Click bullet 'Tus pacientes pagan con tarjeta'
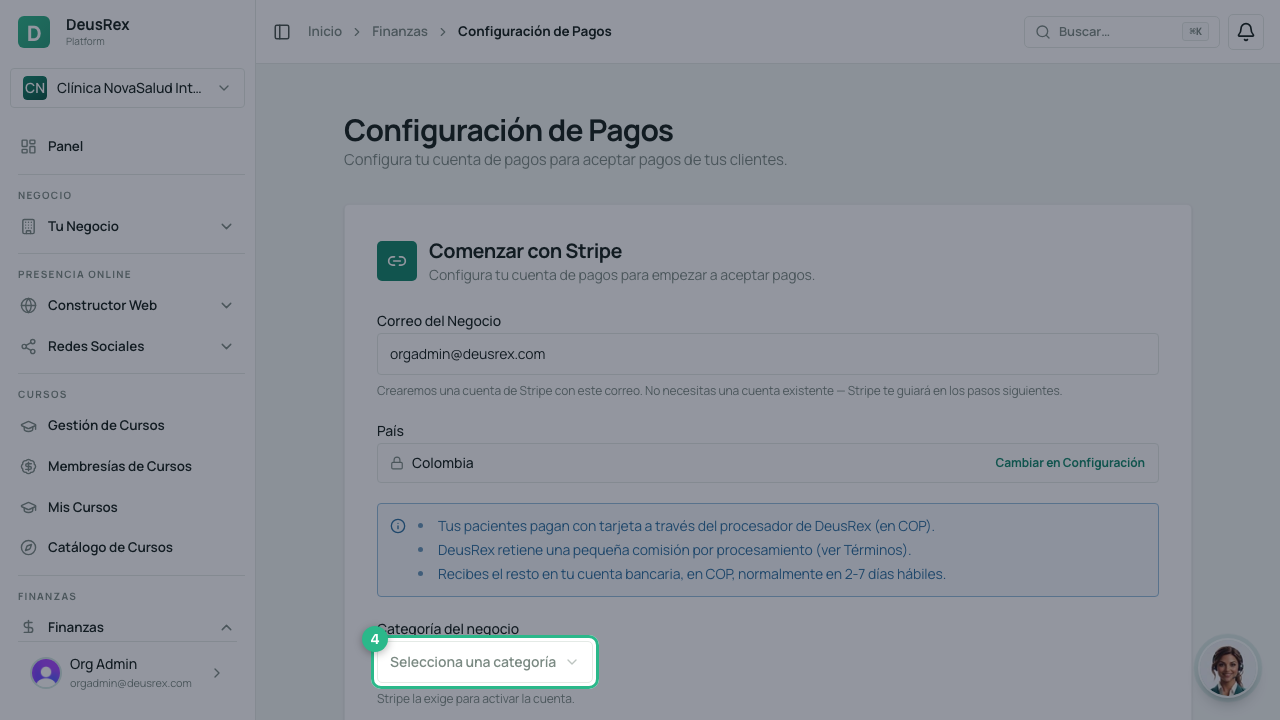The height and width of the screenshot is (720, 1280). point(686,526)
